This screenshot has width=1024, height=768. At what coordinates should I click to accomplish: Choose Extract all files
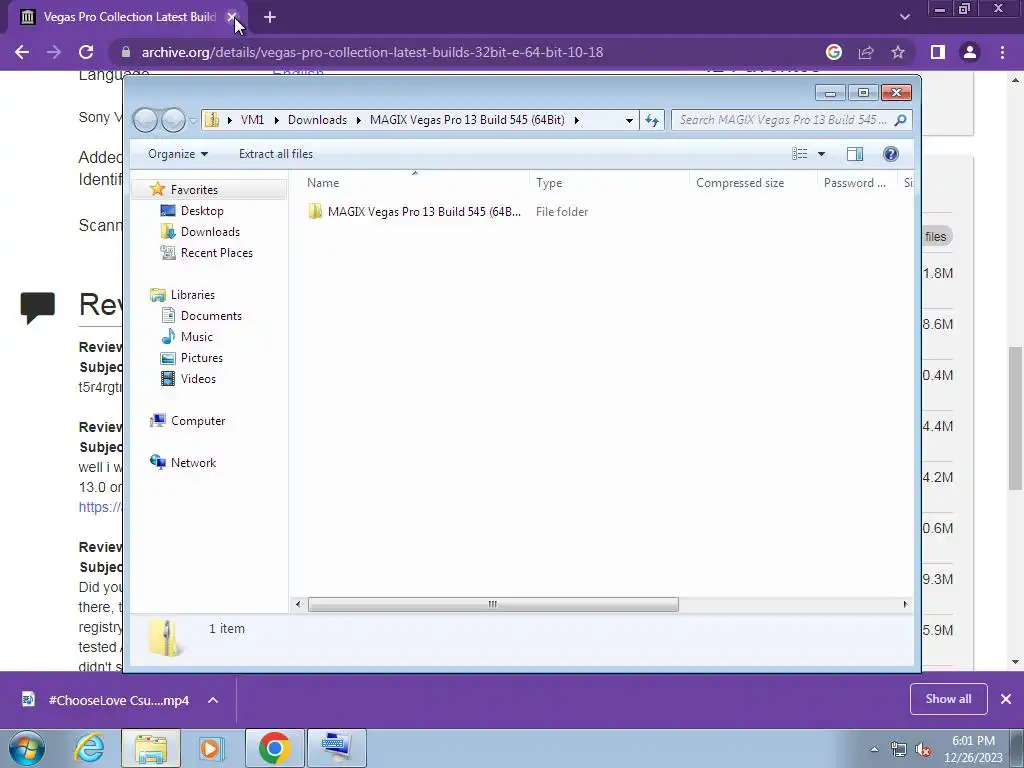(x=276, y=154)
